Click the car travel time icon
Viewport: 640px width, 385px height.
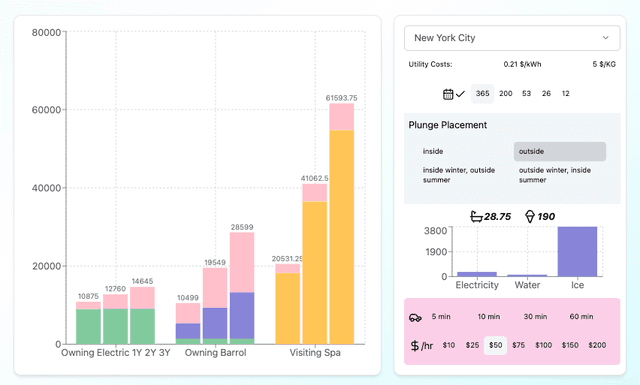[x=415, y=317]
